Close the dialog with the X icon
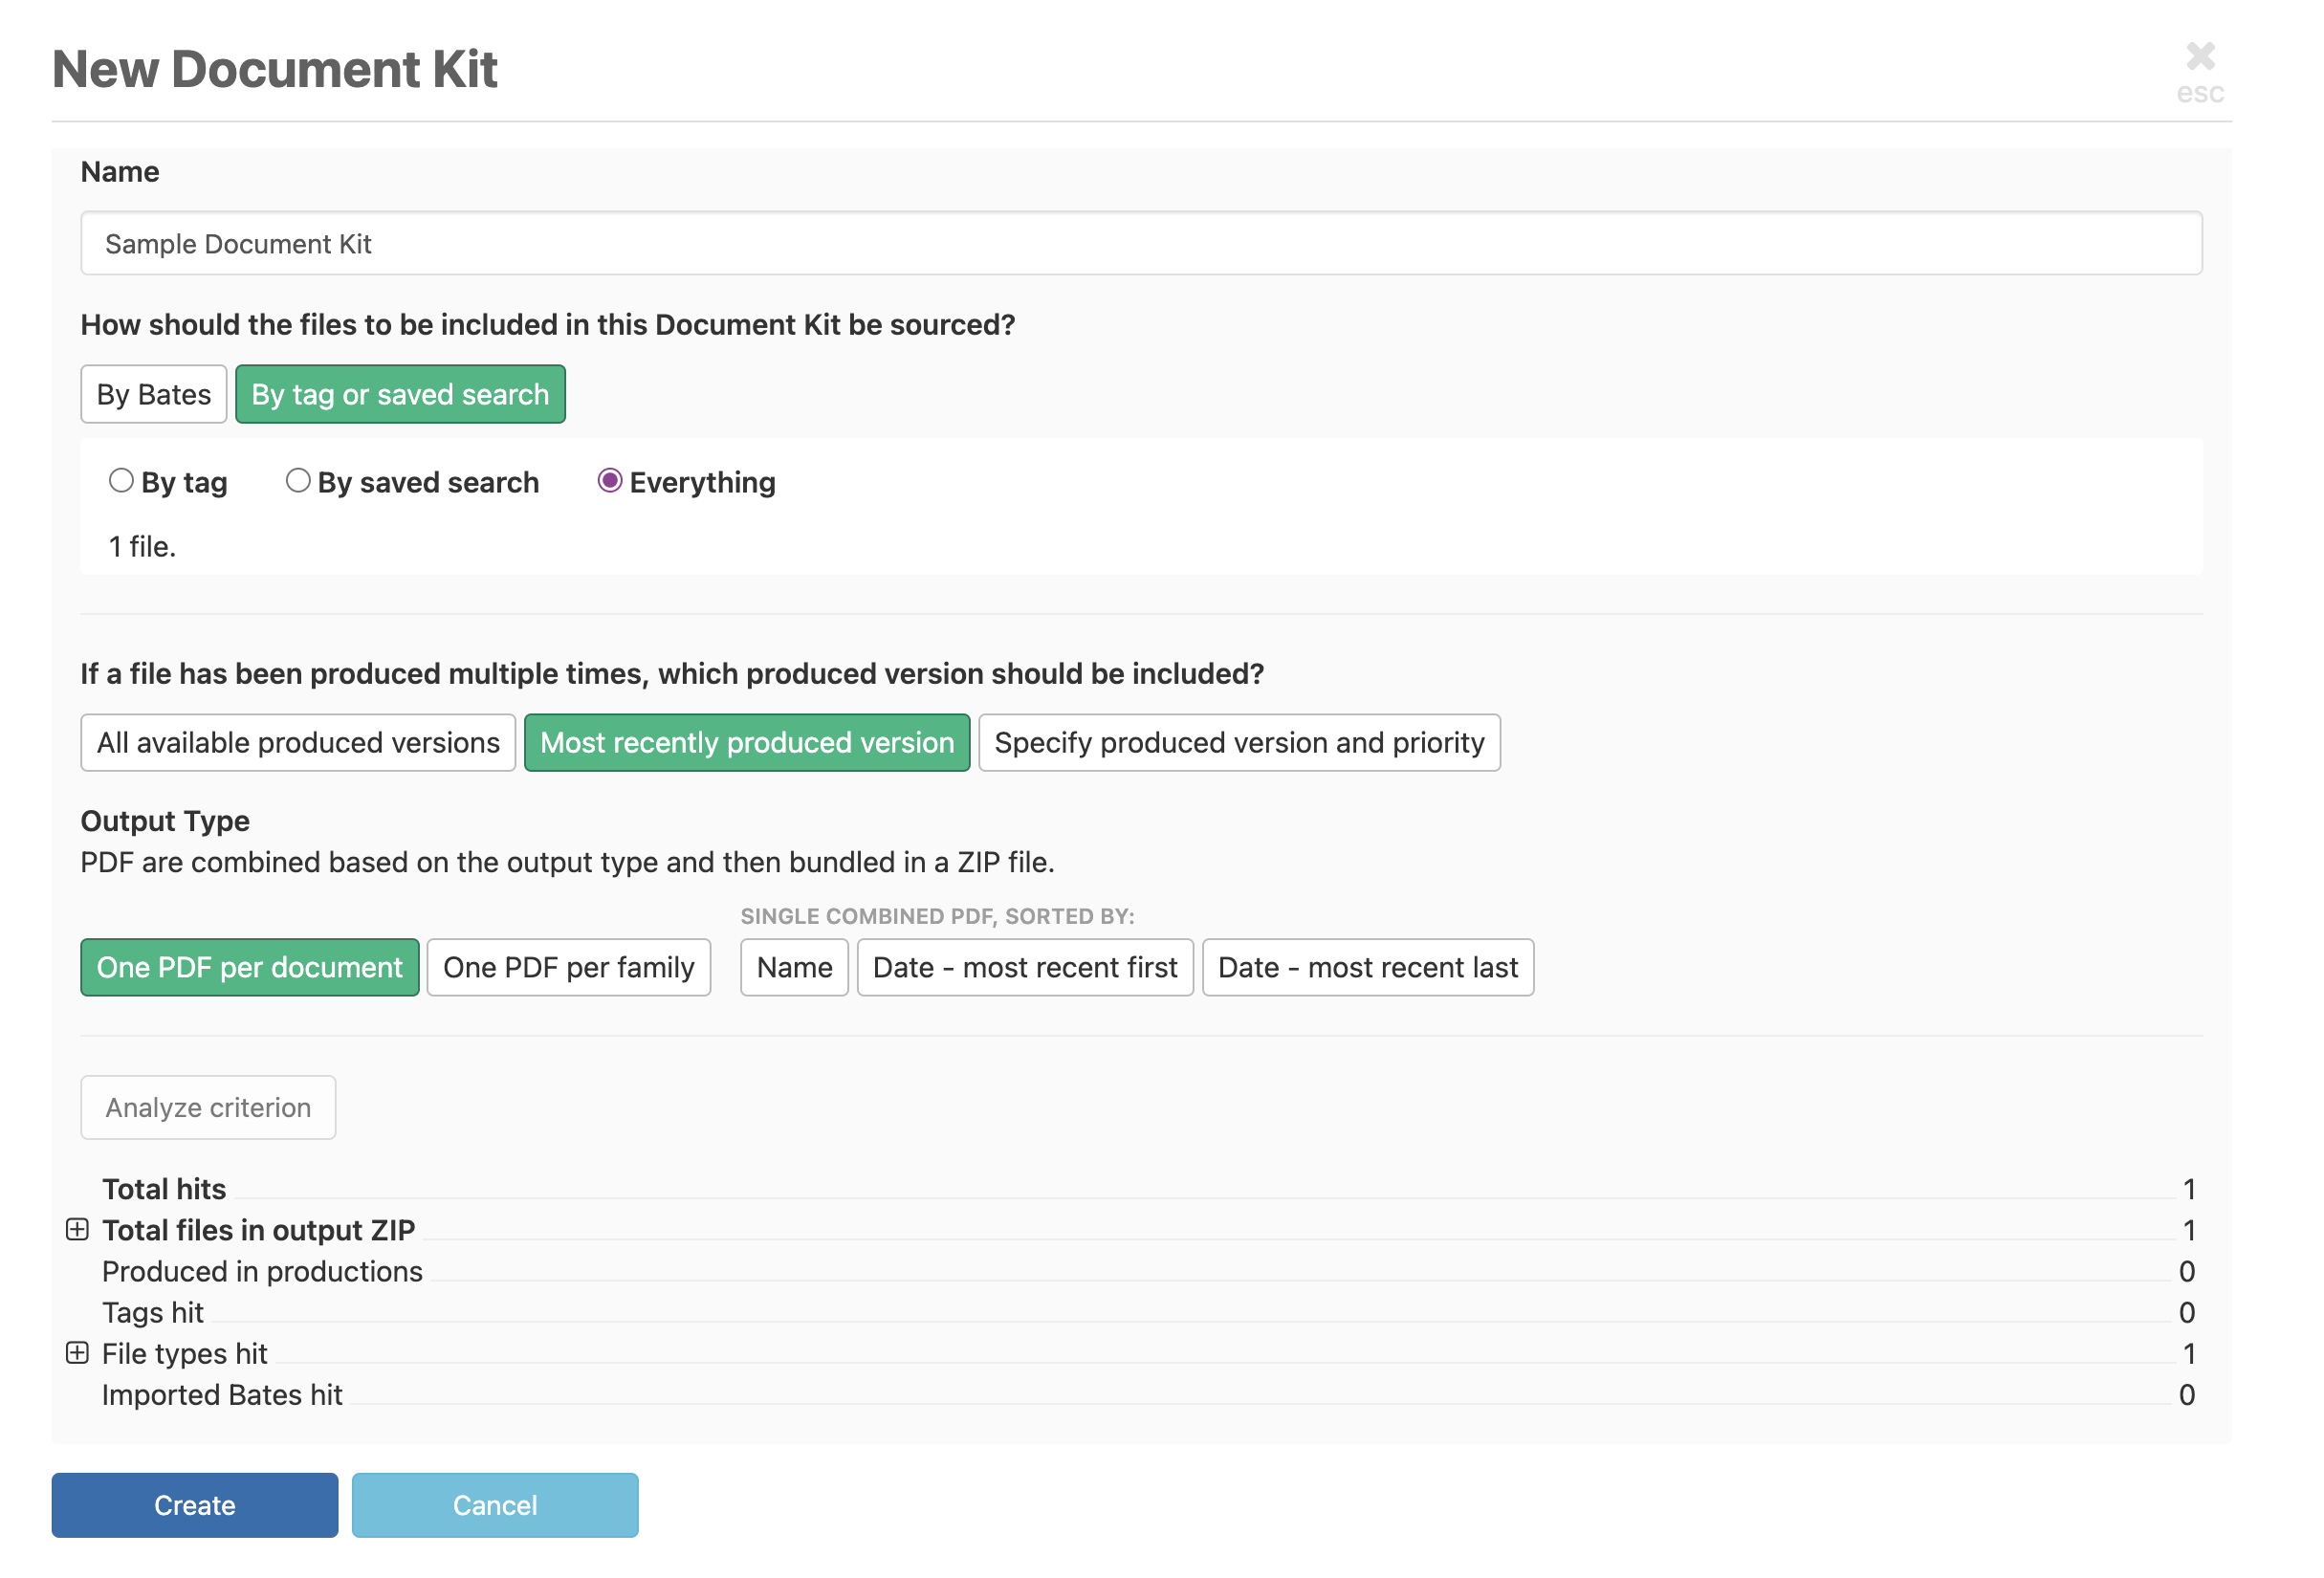 pyautogui.click(x=2199, y=57)
